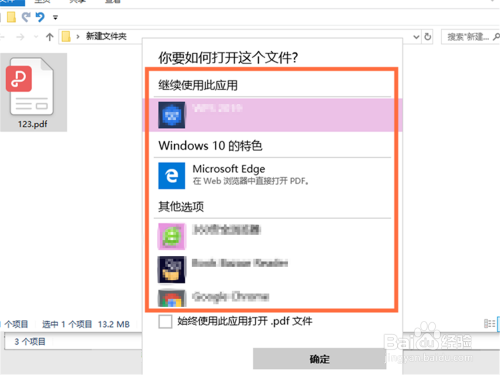Choose Microsoft Edge to open the file
This screenshot has width=500, height=375.
pyautogui.click(x=272, y=176)
